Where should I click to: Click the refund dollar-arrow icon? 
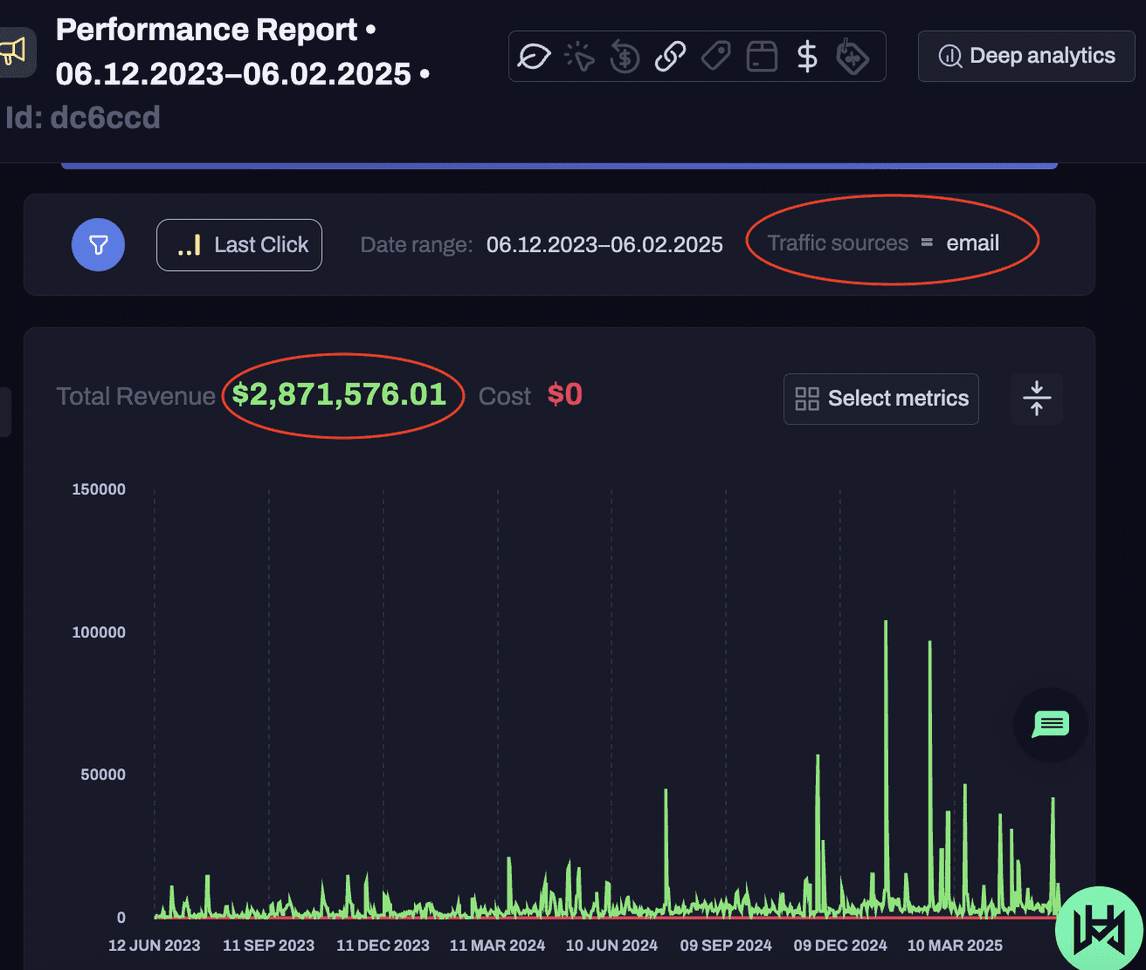624,56
